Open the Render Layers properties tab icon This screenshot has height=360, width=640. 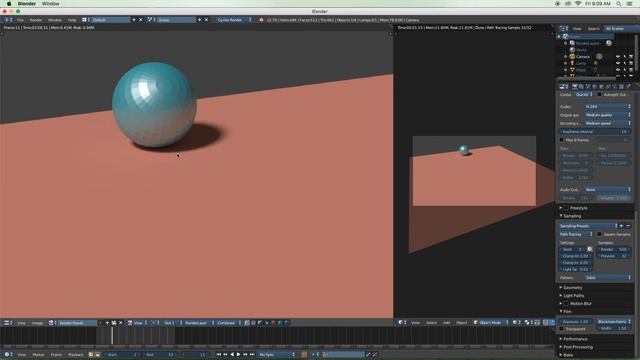tap(581, 87)
